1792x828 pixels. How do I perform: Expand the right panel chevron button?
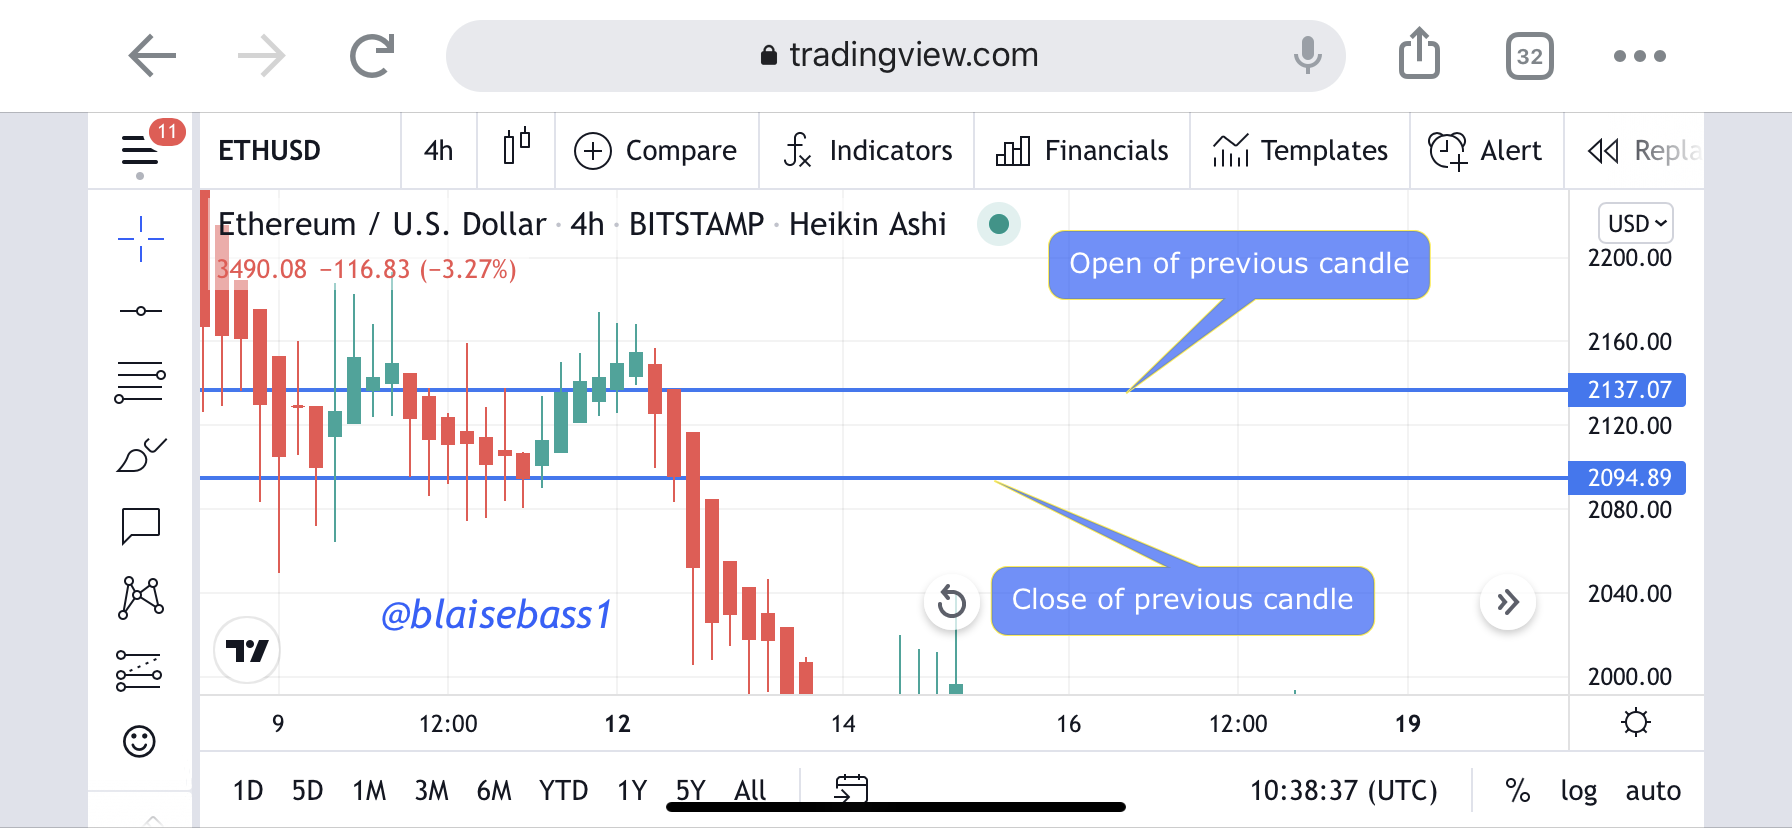(x=1507, y=602)
